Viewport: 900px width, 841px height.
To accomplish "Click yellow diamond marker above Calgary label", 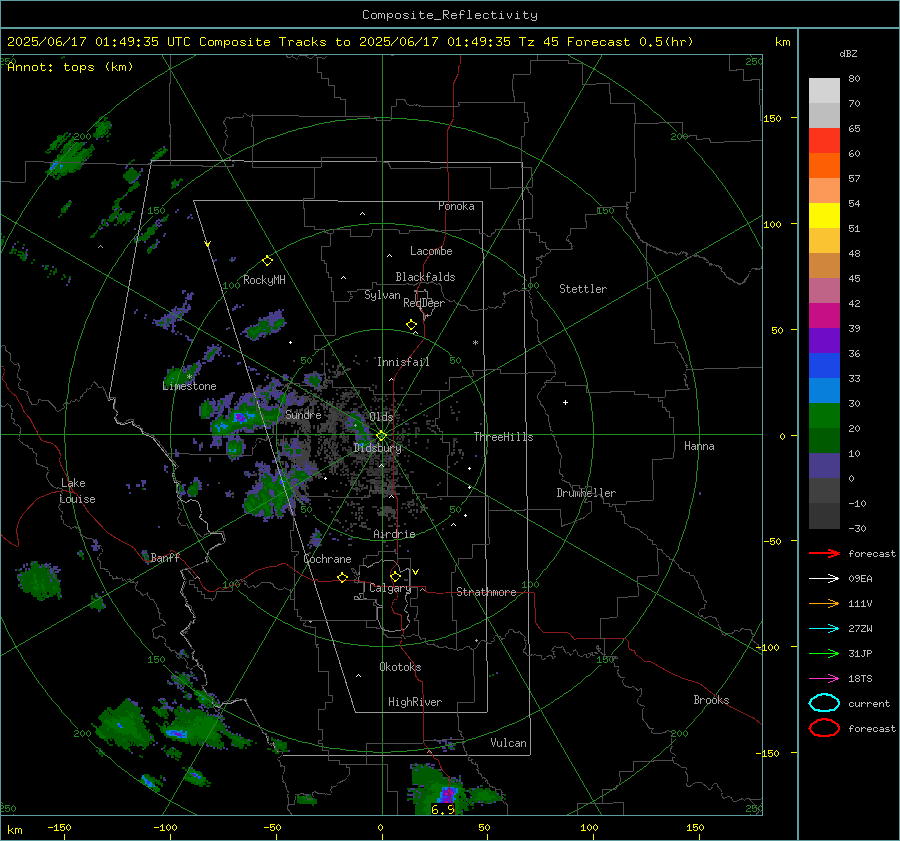I will (395, 576).
